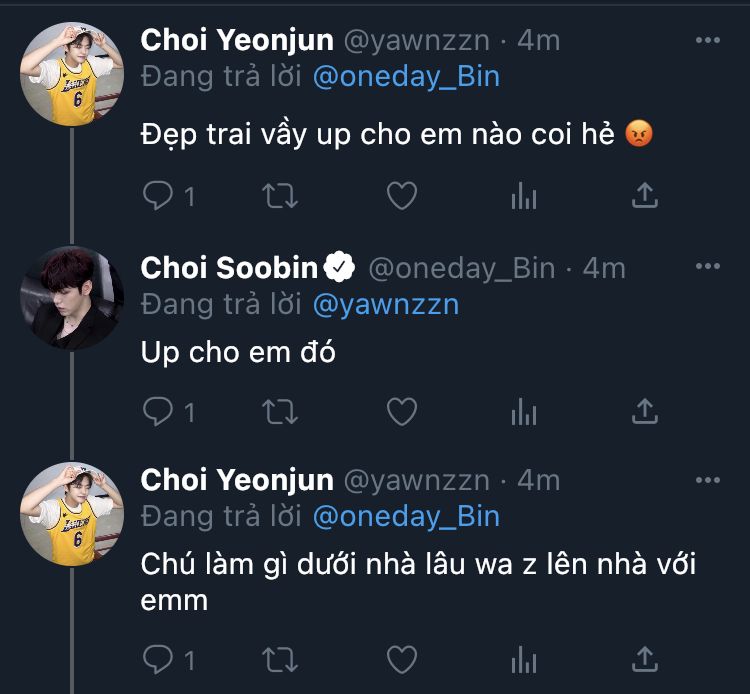Open more options on first Yeonjun tweet

[x=707, y=40]
